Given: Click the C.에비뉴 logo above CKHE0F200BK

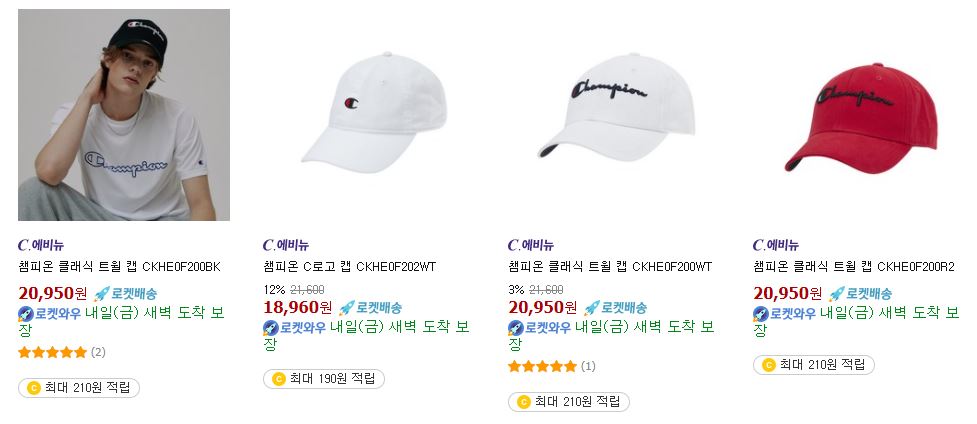Looking at the screenshot, I should point(41,245).
